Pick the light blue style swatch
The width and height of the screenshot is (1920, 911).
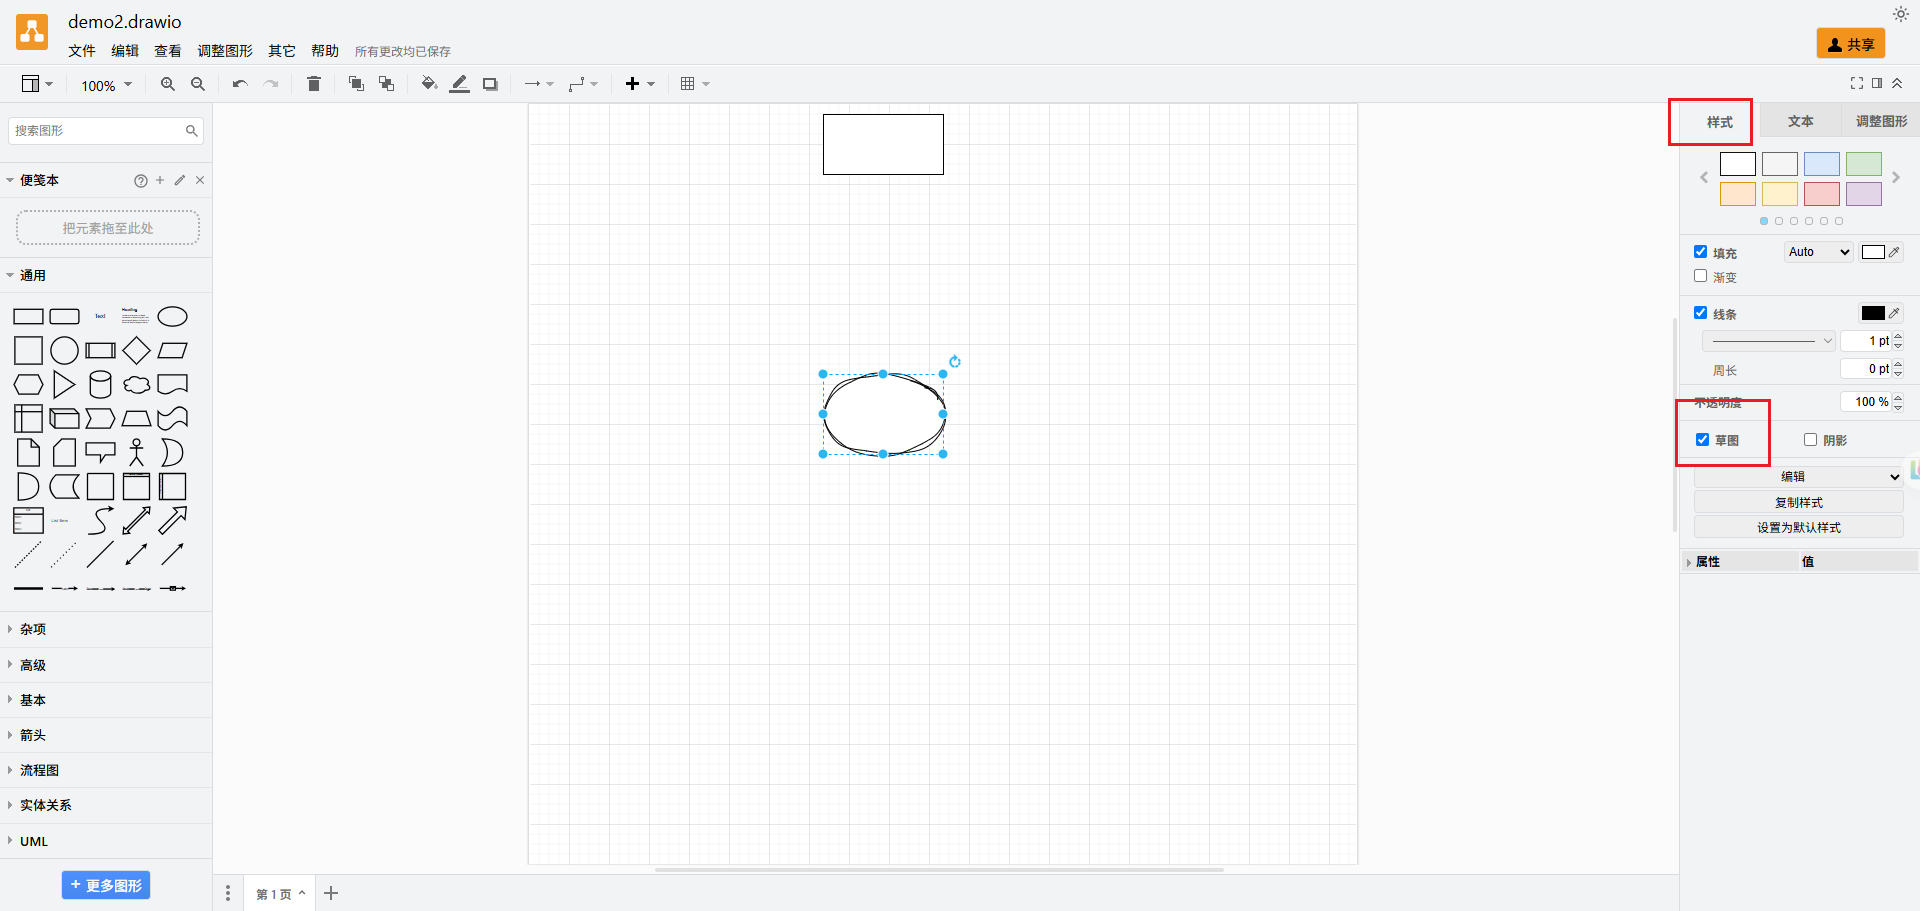(x=1822, y=164)
